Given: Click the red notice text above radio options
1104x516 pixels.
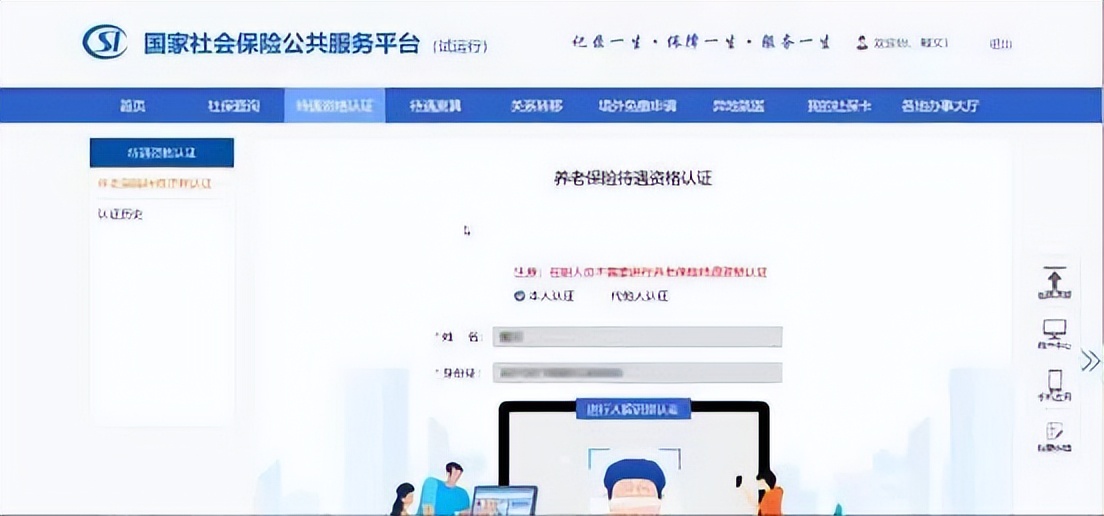Looking at the screenshot, I should 640,272.
